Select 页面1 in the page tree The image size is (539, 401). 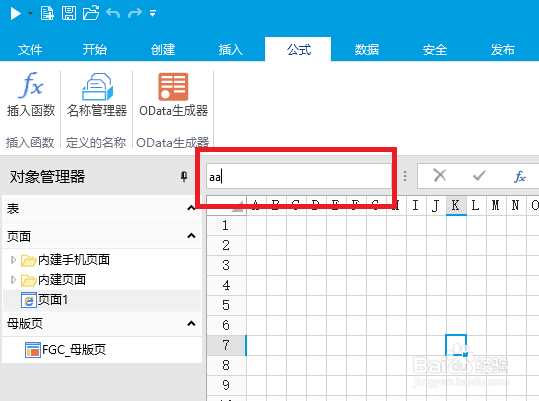click(45, 300)
